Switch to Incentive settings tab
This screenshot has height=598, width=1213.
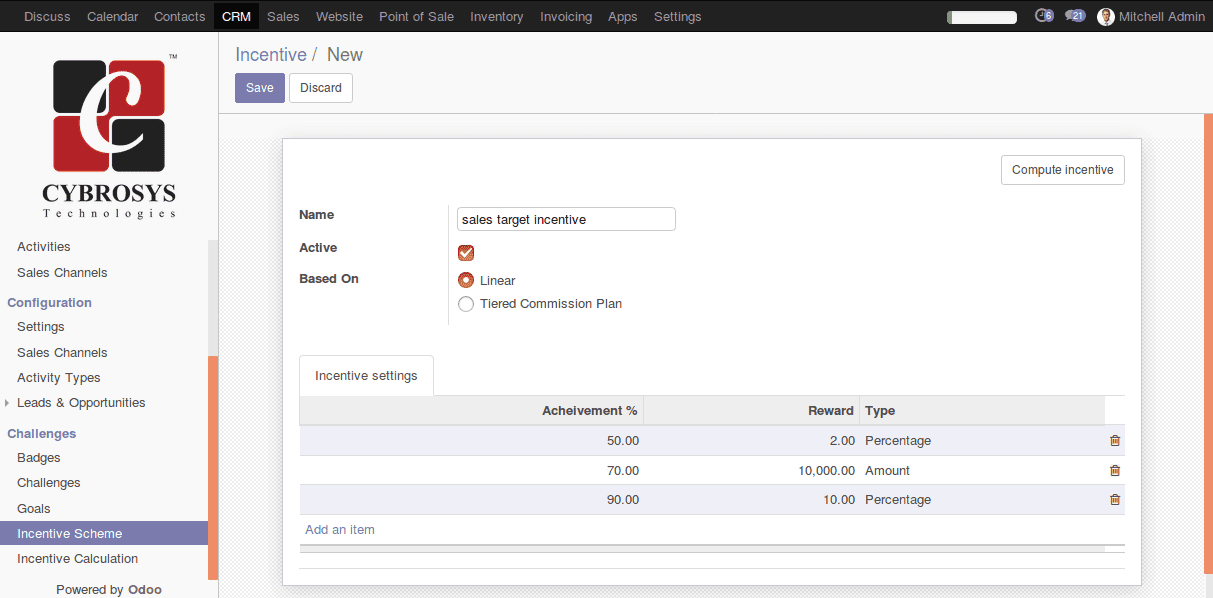[x=366, y=376]
